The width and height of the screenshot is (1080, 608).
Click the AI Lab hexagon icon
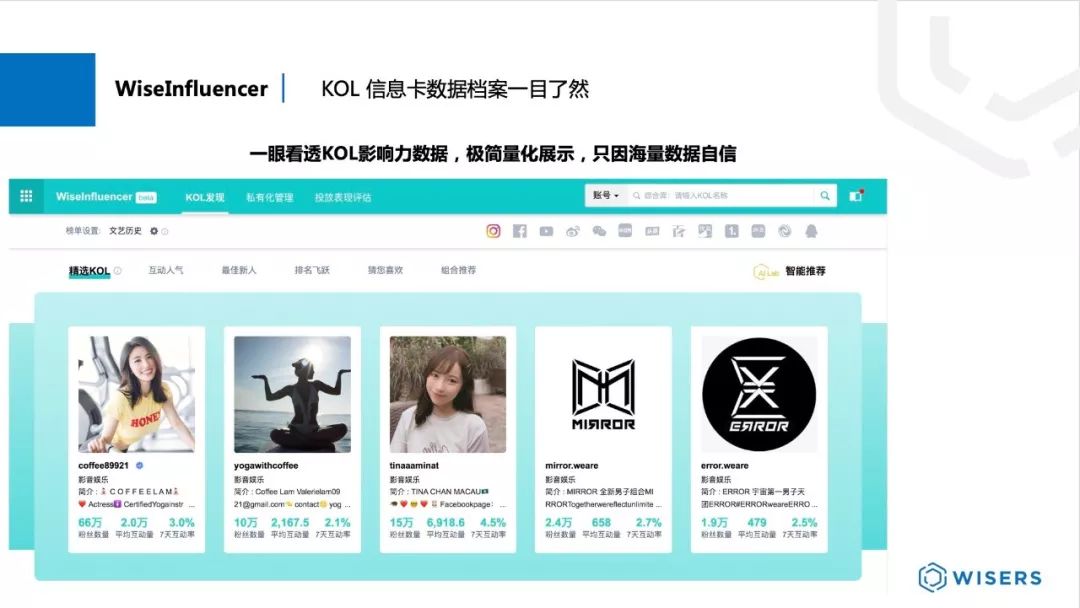[x=766, y=272]
